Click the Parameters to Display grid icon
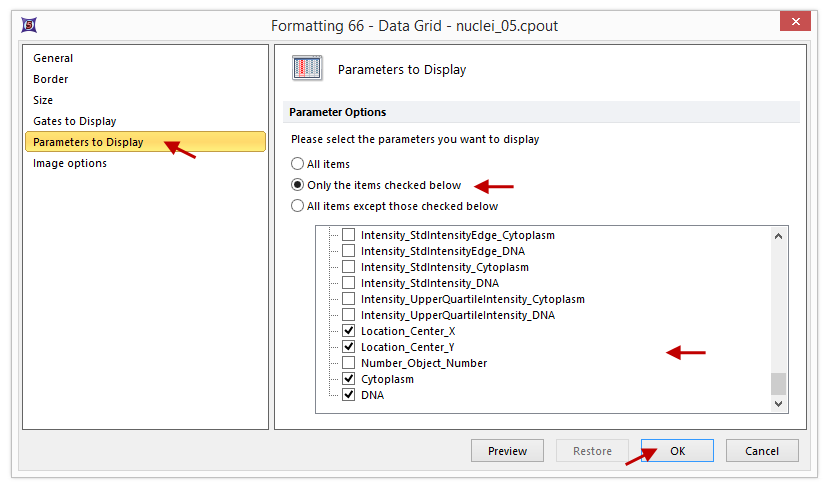 (x=306, y=69)
